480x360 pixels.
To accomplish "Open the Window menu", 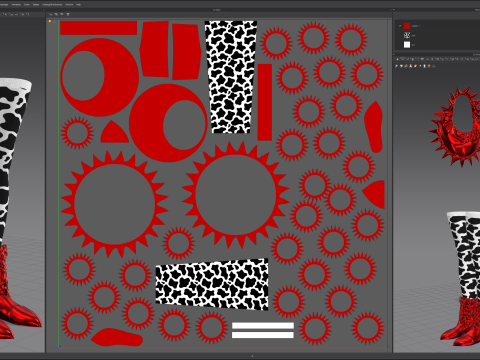I will tap(69, 5).
